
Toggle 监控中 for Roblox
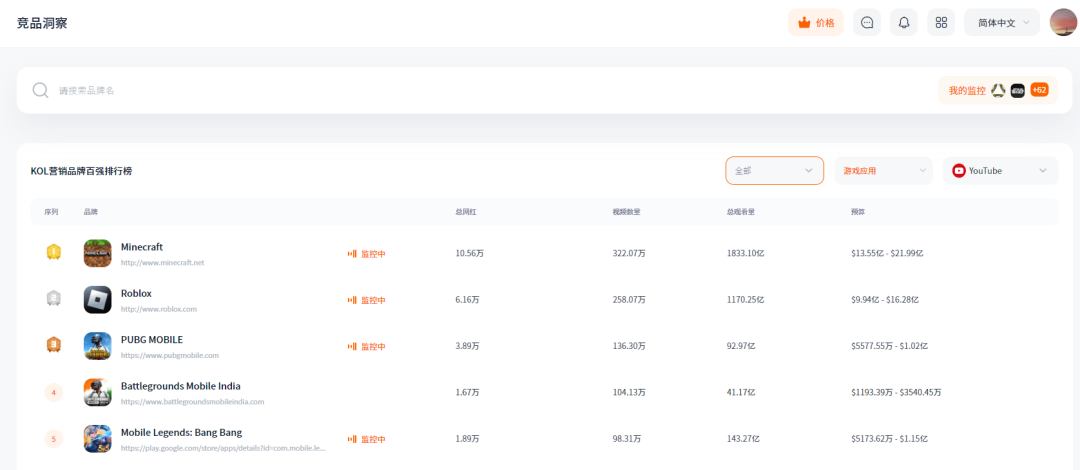coord(366,300)
